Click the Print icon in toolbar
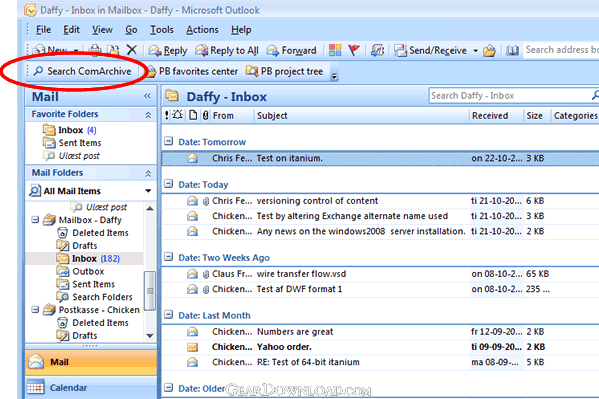The width and height of the screenshot is (599, 399). [95, 50]
